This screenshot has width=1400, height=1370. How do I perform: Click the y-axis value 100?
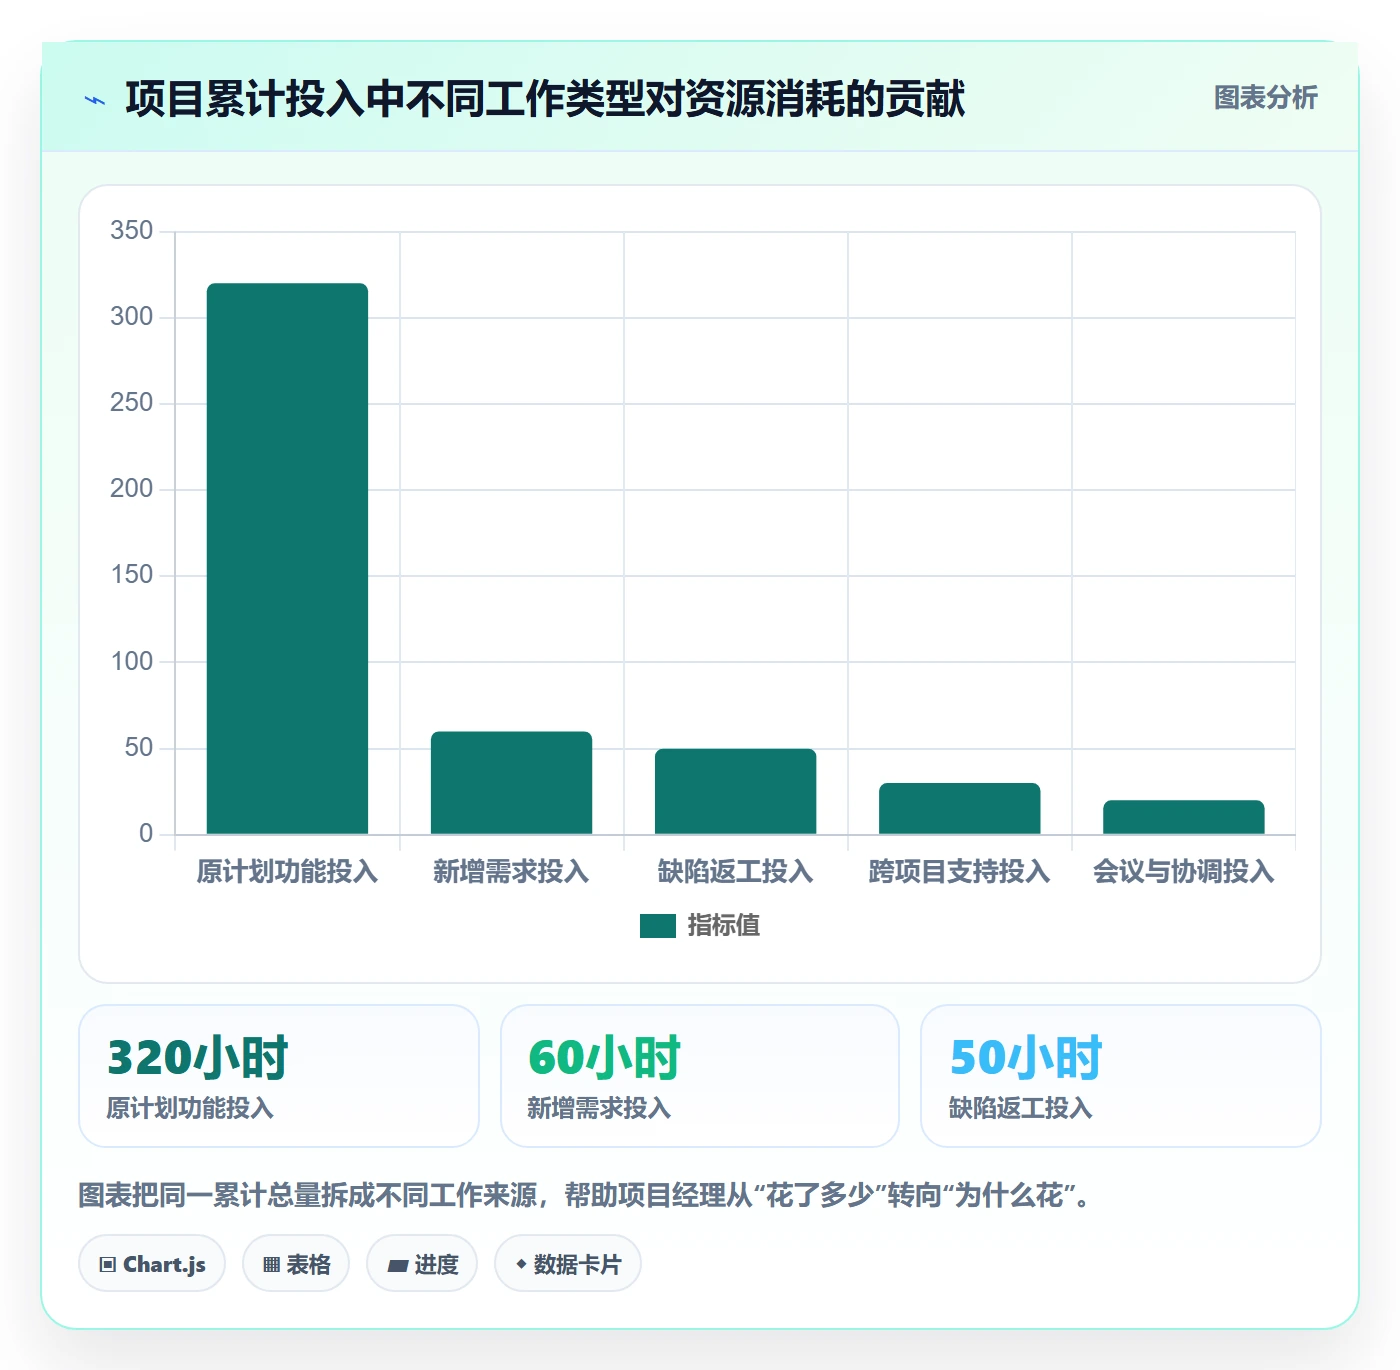[131, 662]
